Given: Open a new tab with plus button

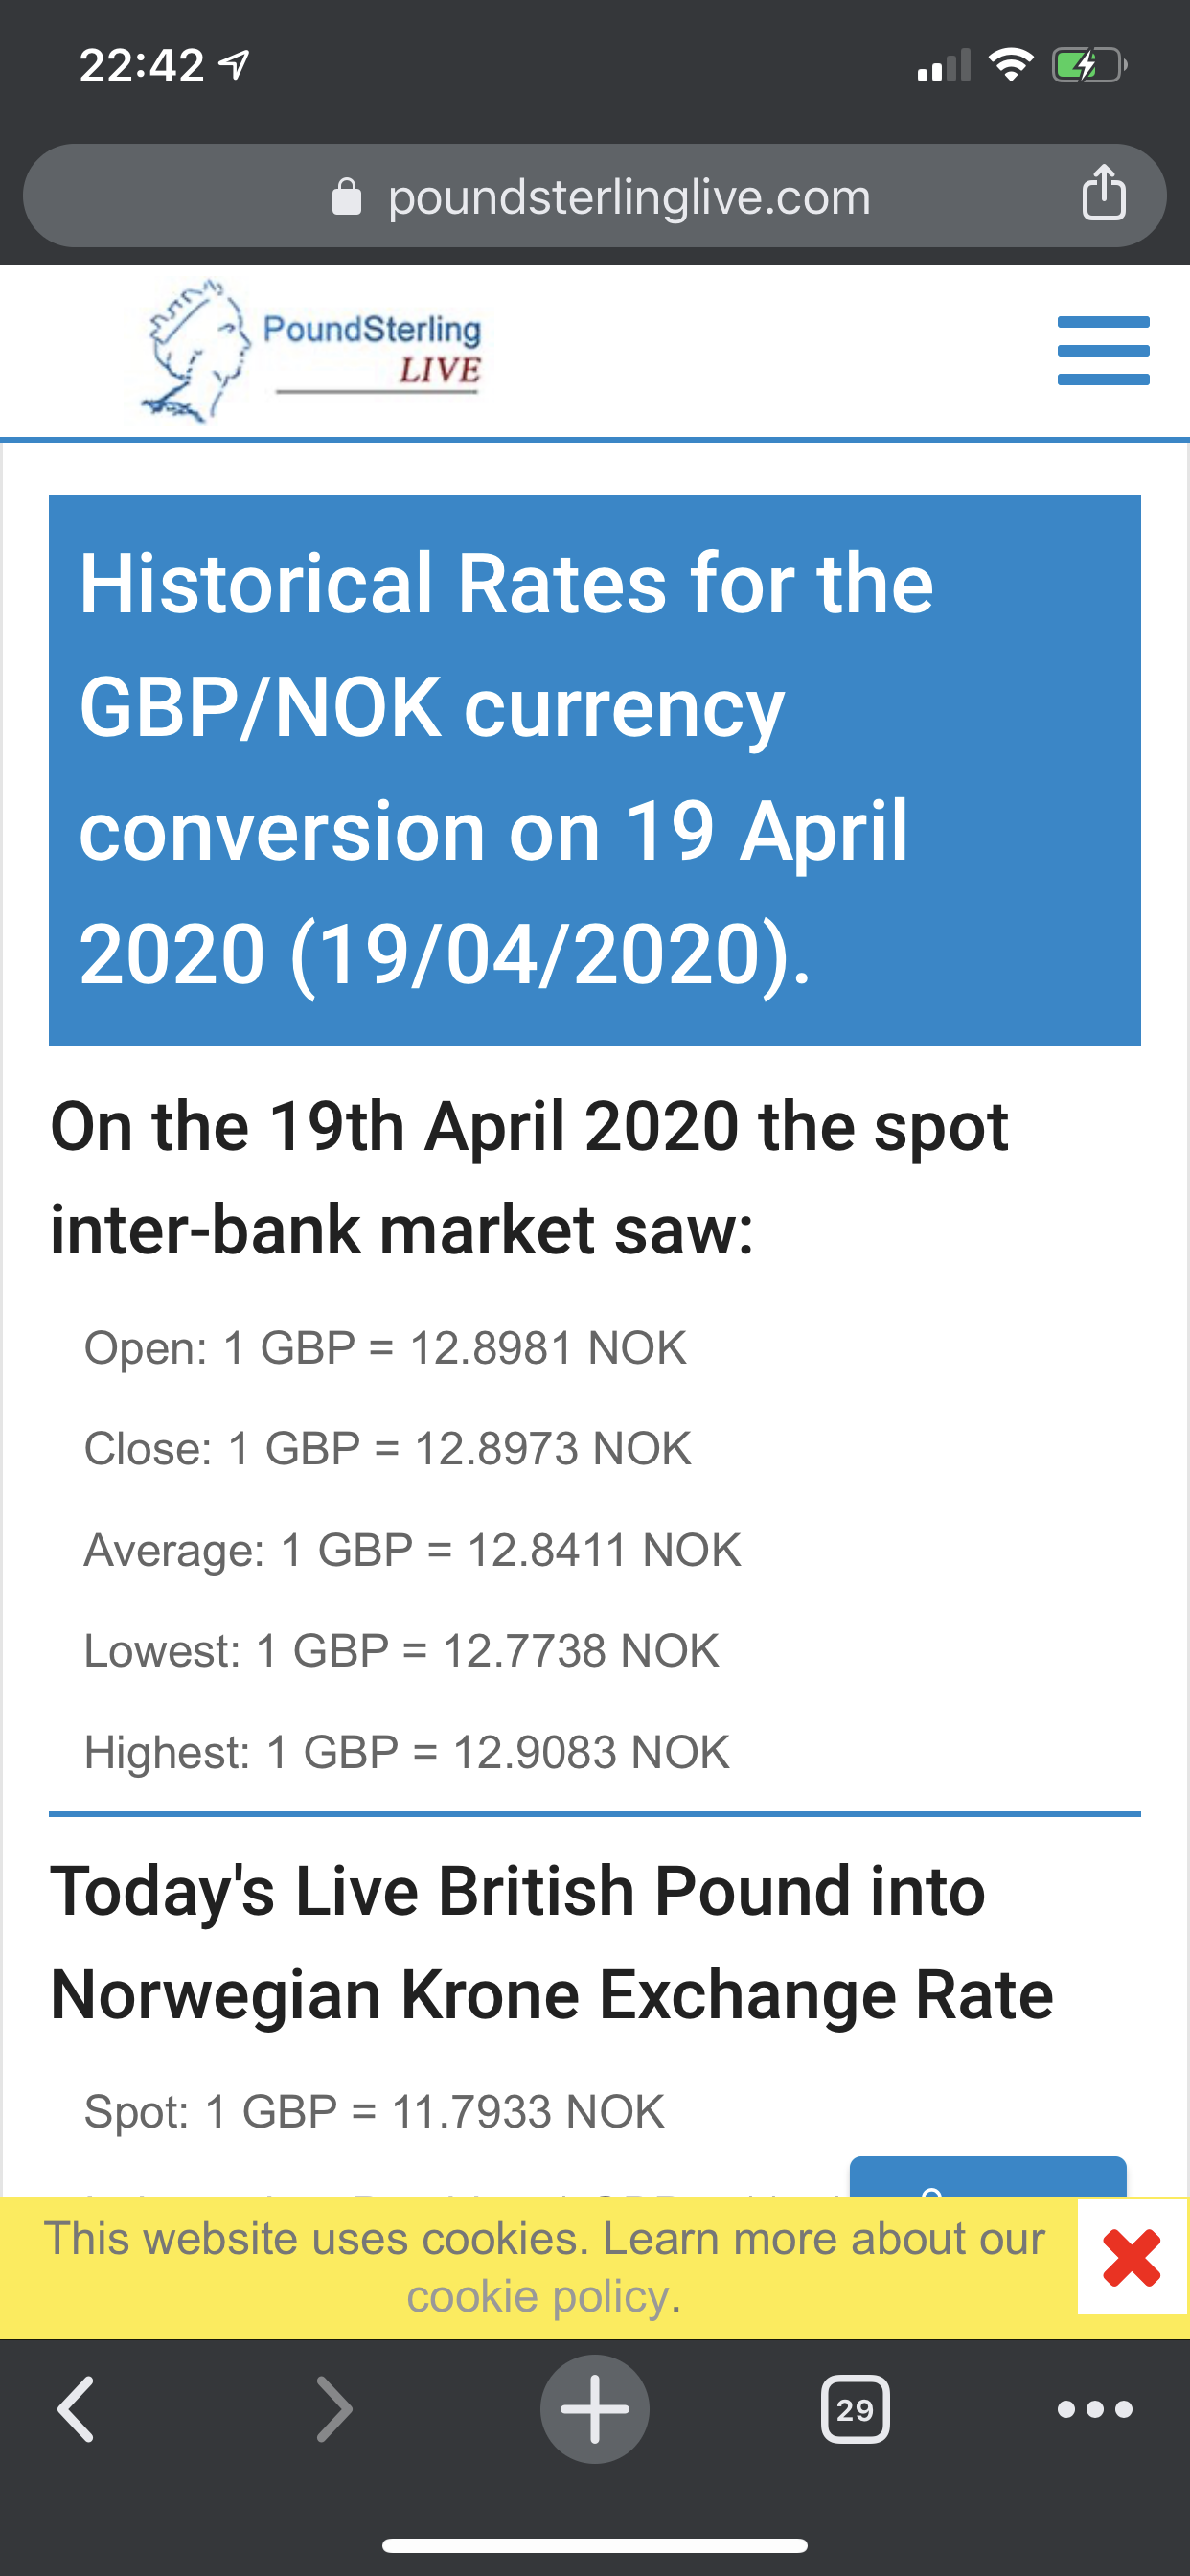Looking at the screenshot, I should tap(595, 2409).
